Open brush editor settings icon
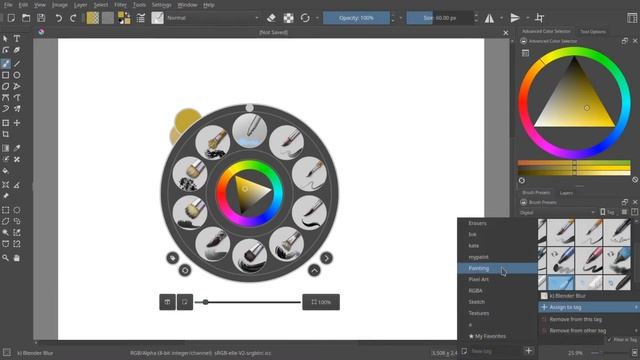 coord(141,18)
